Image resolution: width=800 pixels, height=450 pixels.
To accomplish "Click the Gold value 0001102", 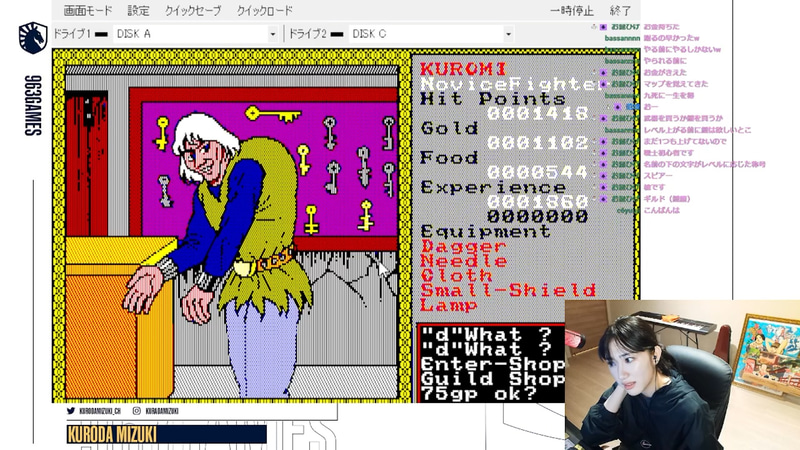I will 537,143.
